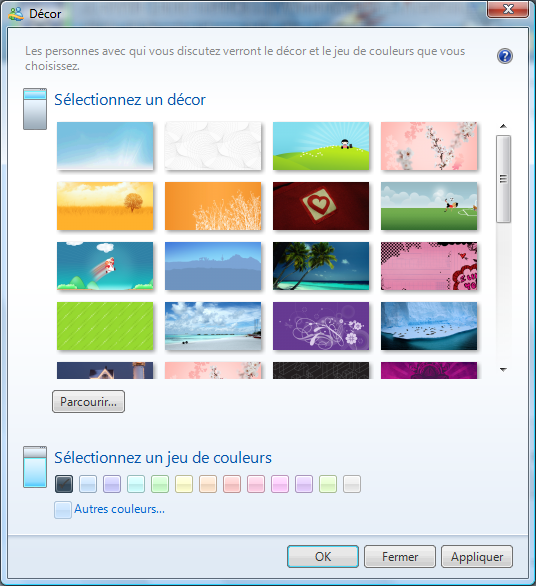The width and height of the screenshot is (536, 586).
Task: Select the magenta color swatch
Action: [280, 484]
